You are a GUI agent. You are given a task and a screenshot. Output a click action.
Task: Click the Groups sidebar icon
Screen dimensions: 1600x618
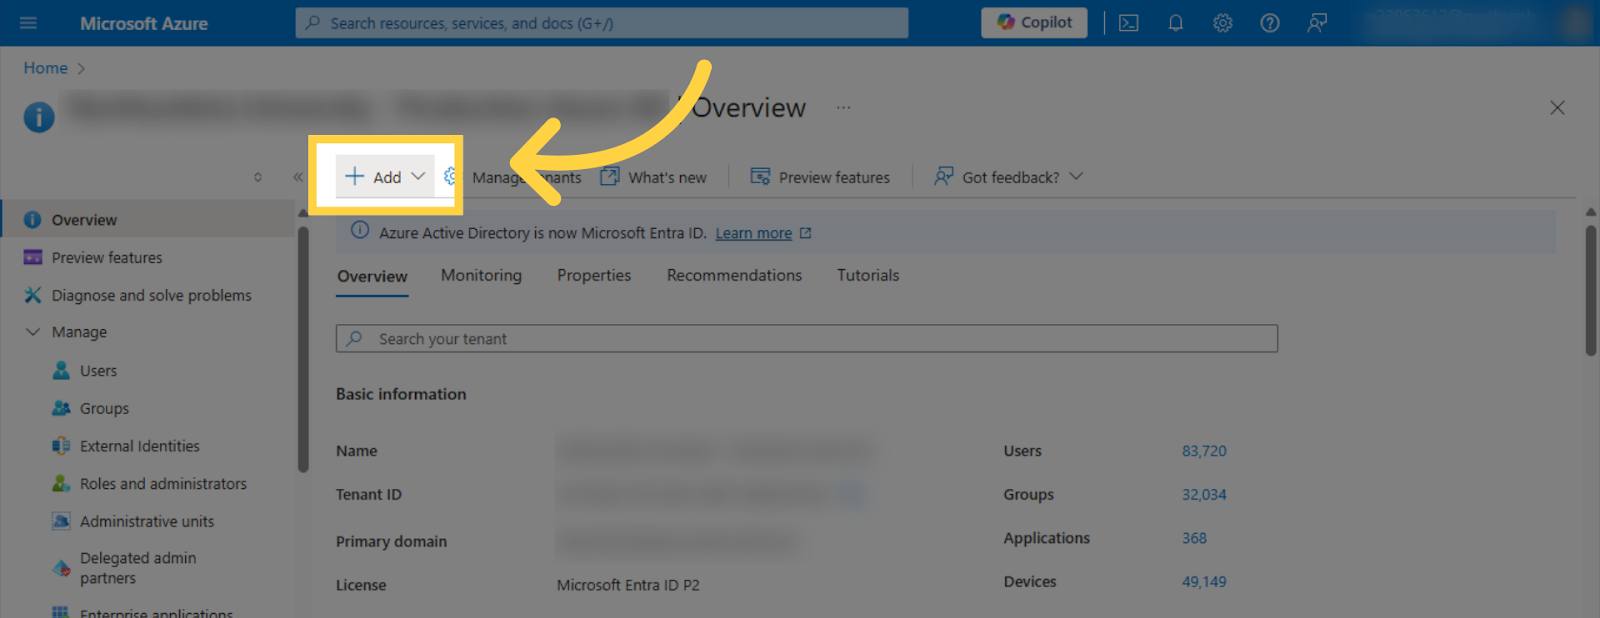click(x=61, y=408)
